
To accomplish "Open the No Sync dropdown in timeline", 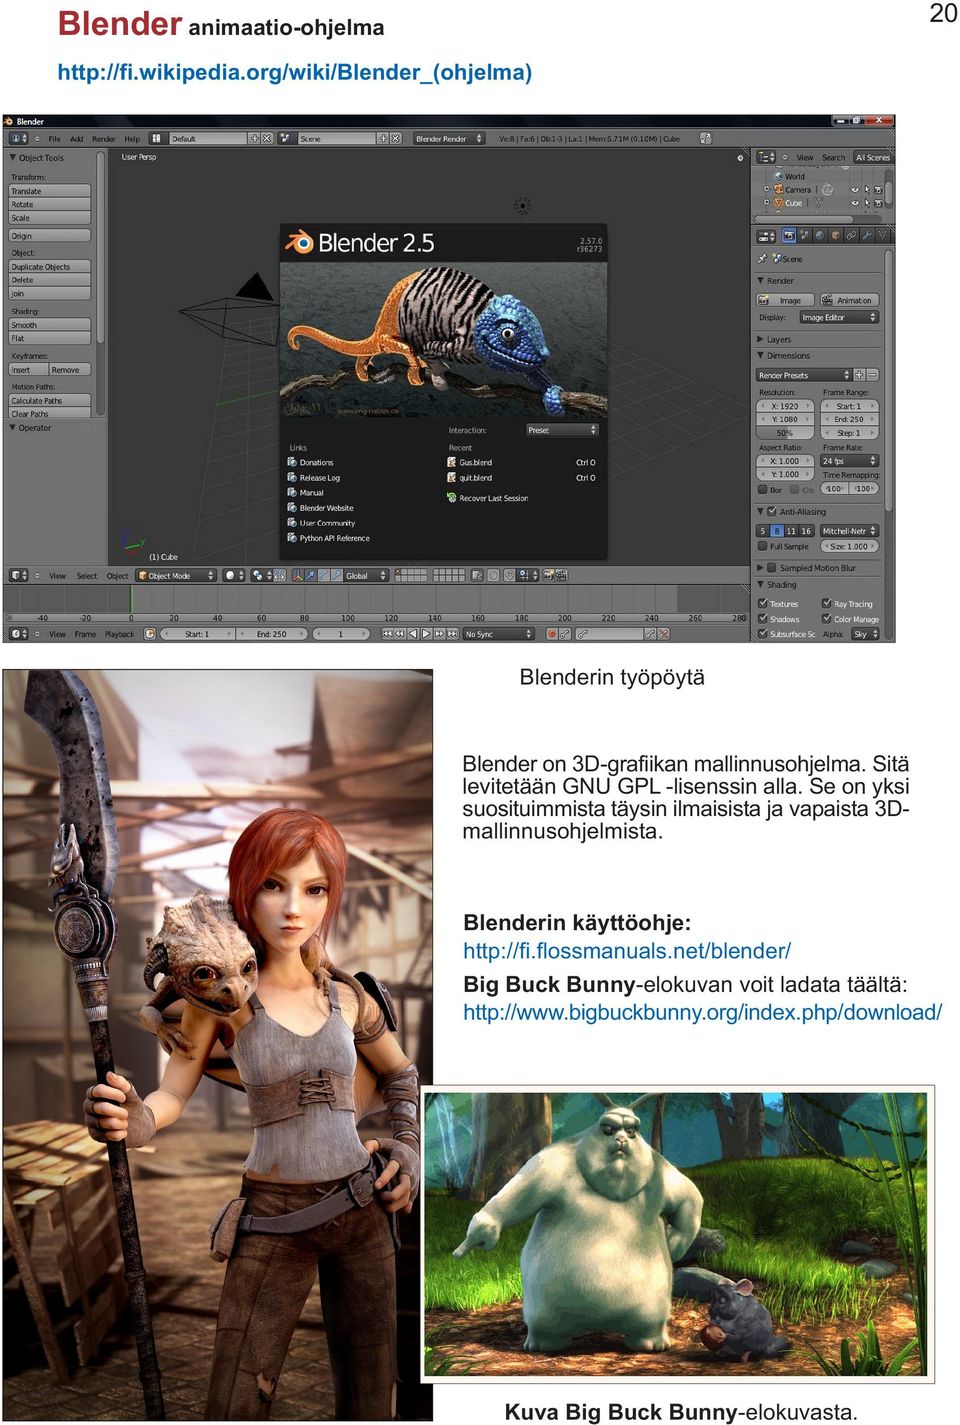I will (x=498, y=634).
